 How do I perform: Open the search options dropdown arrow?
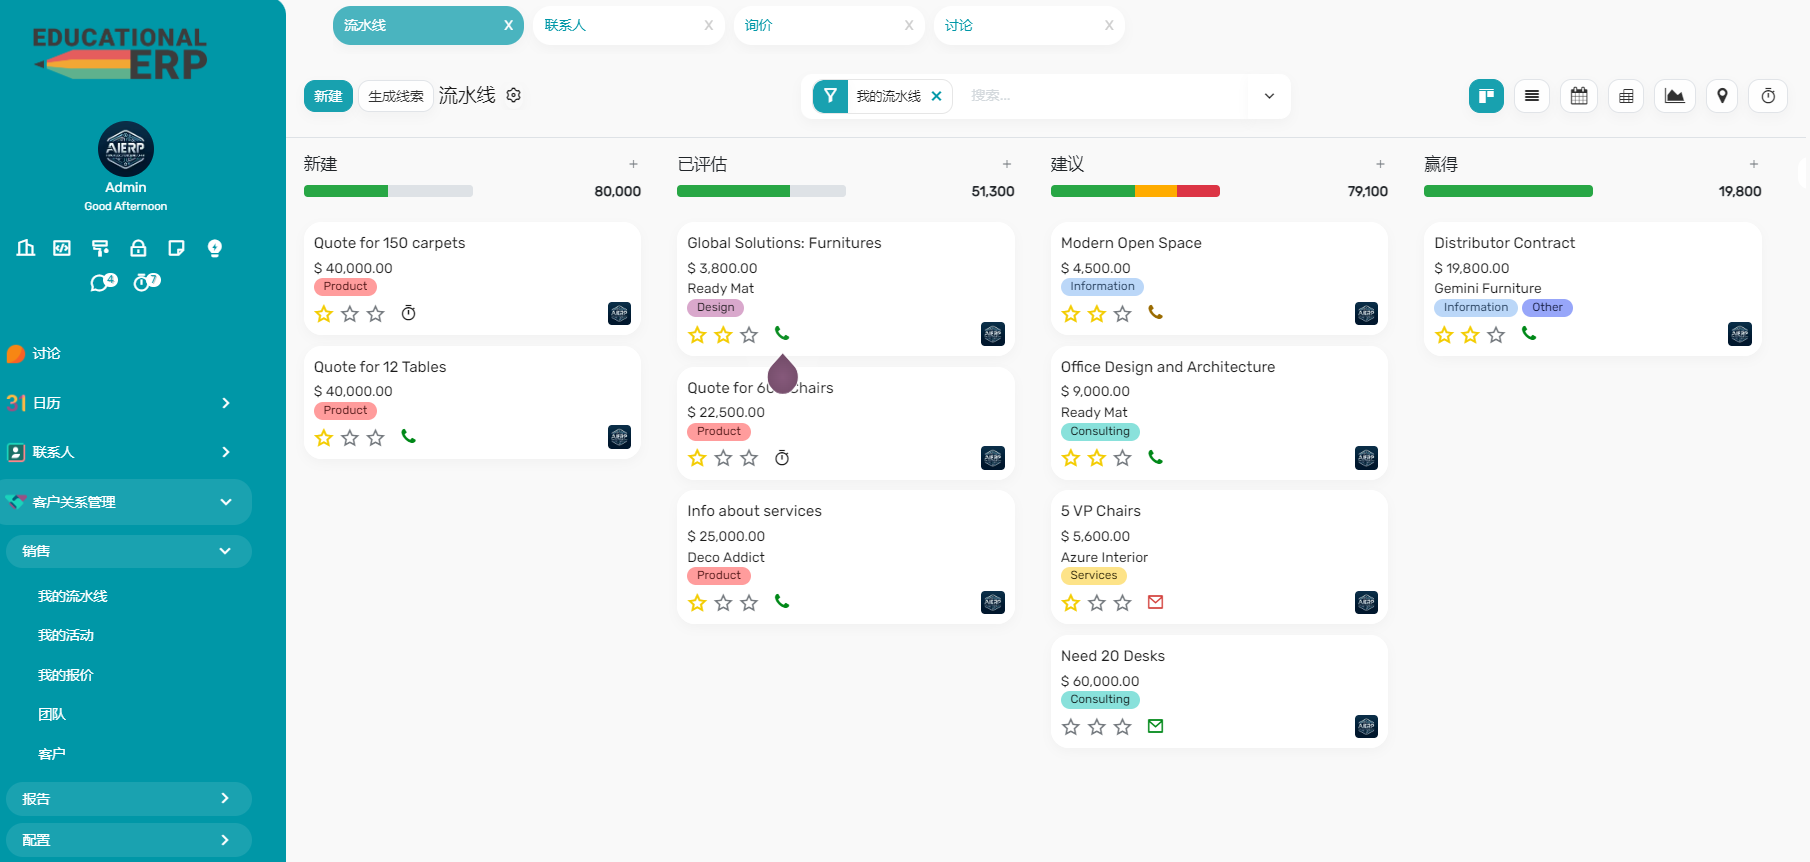point(1269,96)
